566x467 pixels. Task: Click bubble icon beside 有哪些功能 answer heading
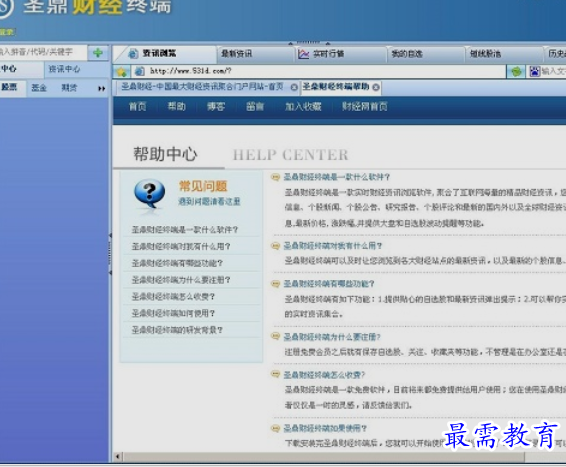[275, 284]
